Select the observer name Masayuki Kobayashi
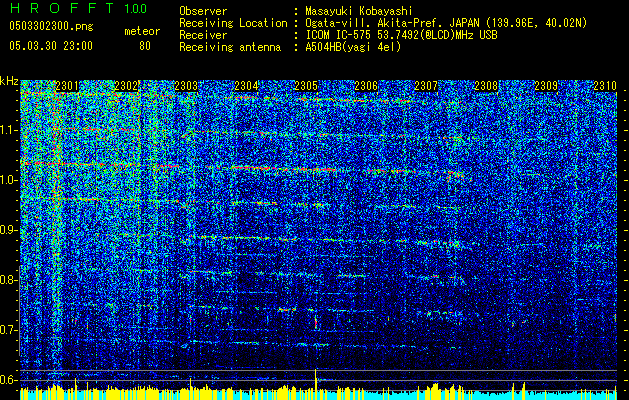 [359, 11]
